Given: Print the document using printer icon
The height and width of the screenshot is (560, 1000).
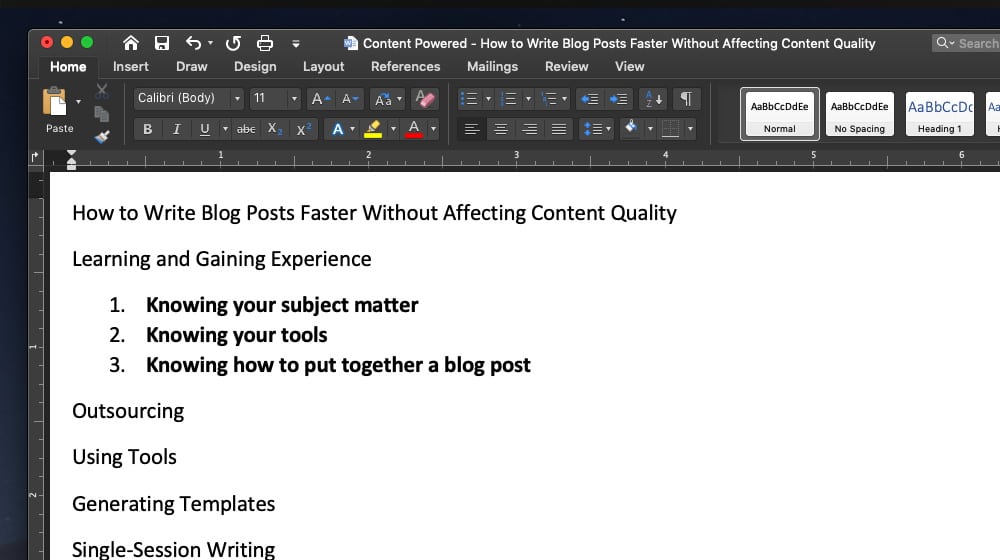Looking at the screenshot, I should 264,43.
